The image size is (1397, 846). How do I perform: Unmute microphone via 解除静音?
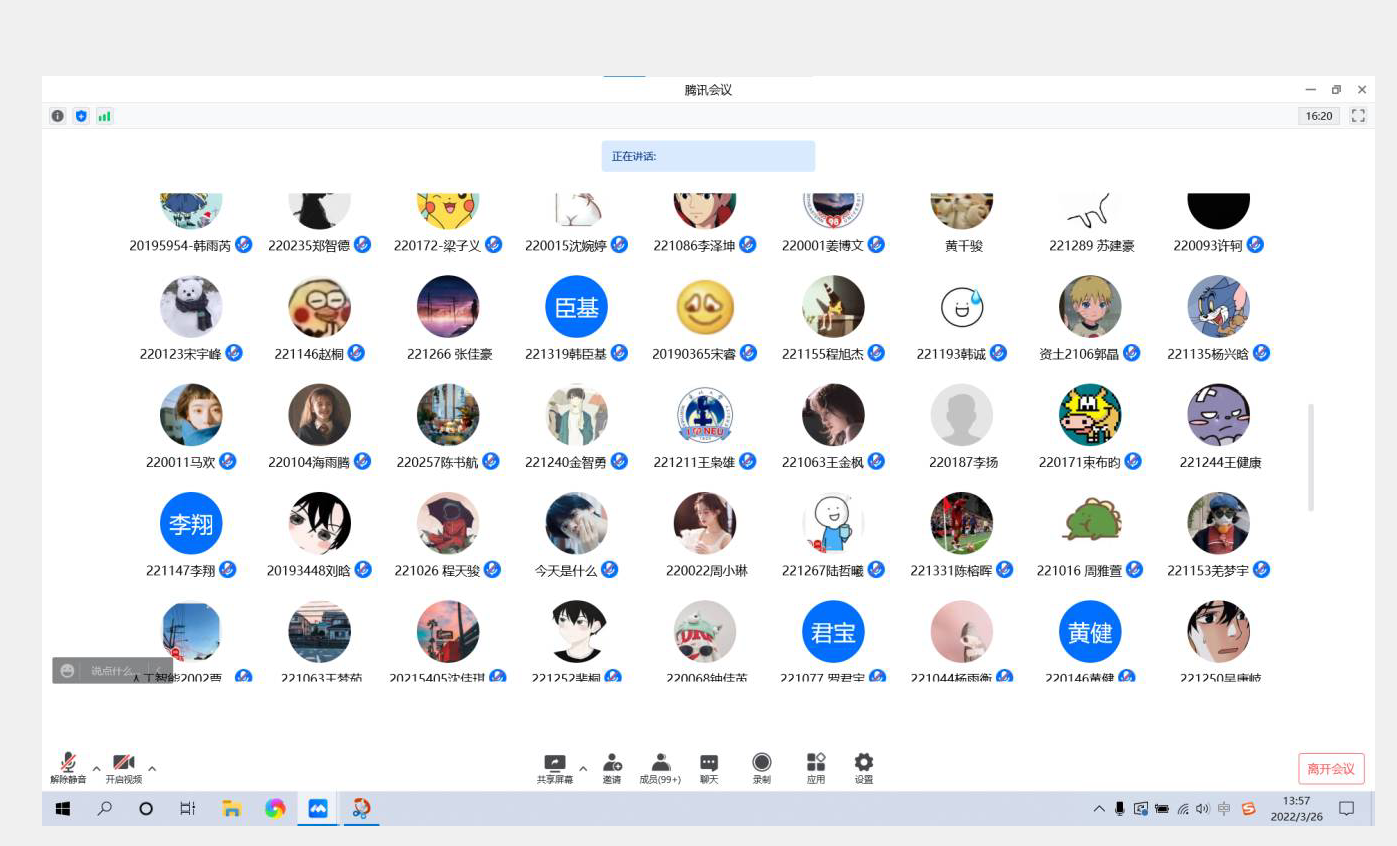coord(68,765)
